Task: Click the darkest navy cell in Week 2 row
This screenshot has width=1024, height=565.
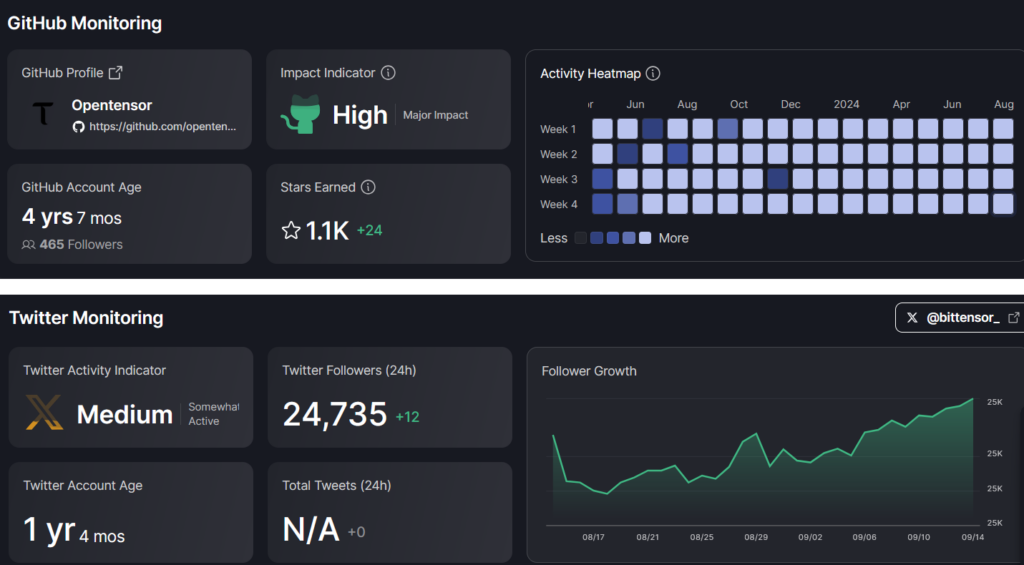Action: pos(628,153)
